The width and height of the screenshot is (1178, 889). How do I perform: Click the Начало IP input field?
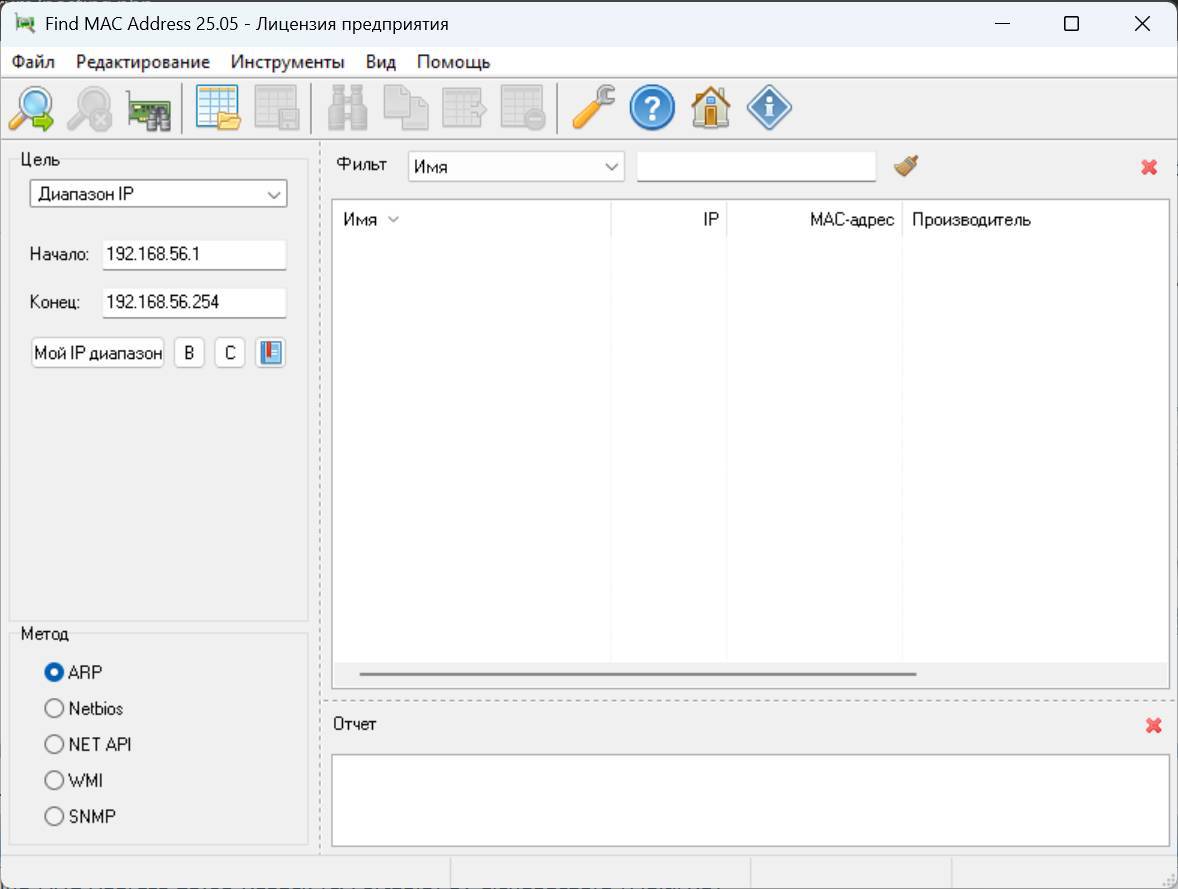point(195,254)
